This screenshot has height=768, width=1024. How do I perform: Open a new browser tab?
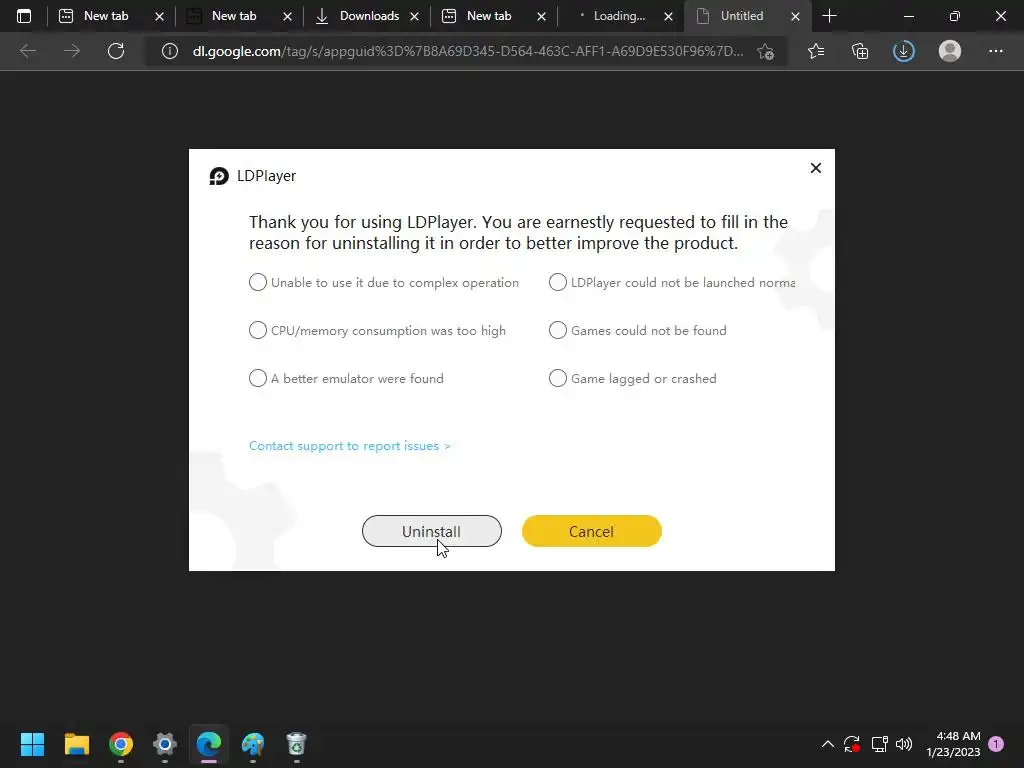(x=829, y=16)
